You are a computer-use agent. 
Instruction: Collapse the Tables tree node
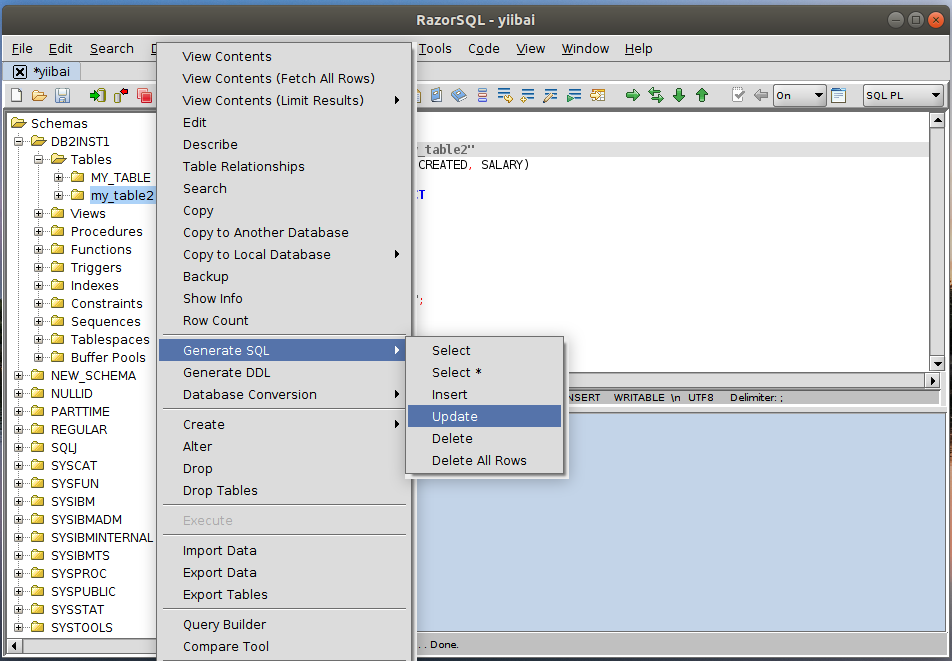point(39,160)
